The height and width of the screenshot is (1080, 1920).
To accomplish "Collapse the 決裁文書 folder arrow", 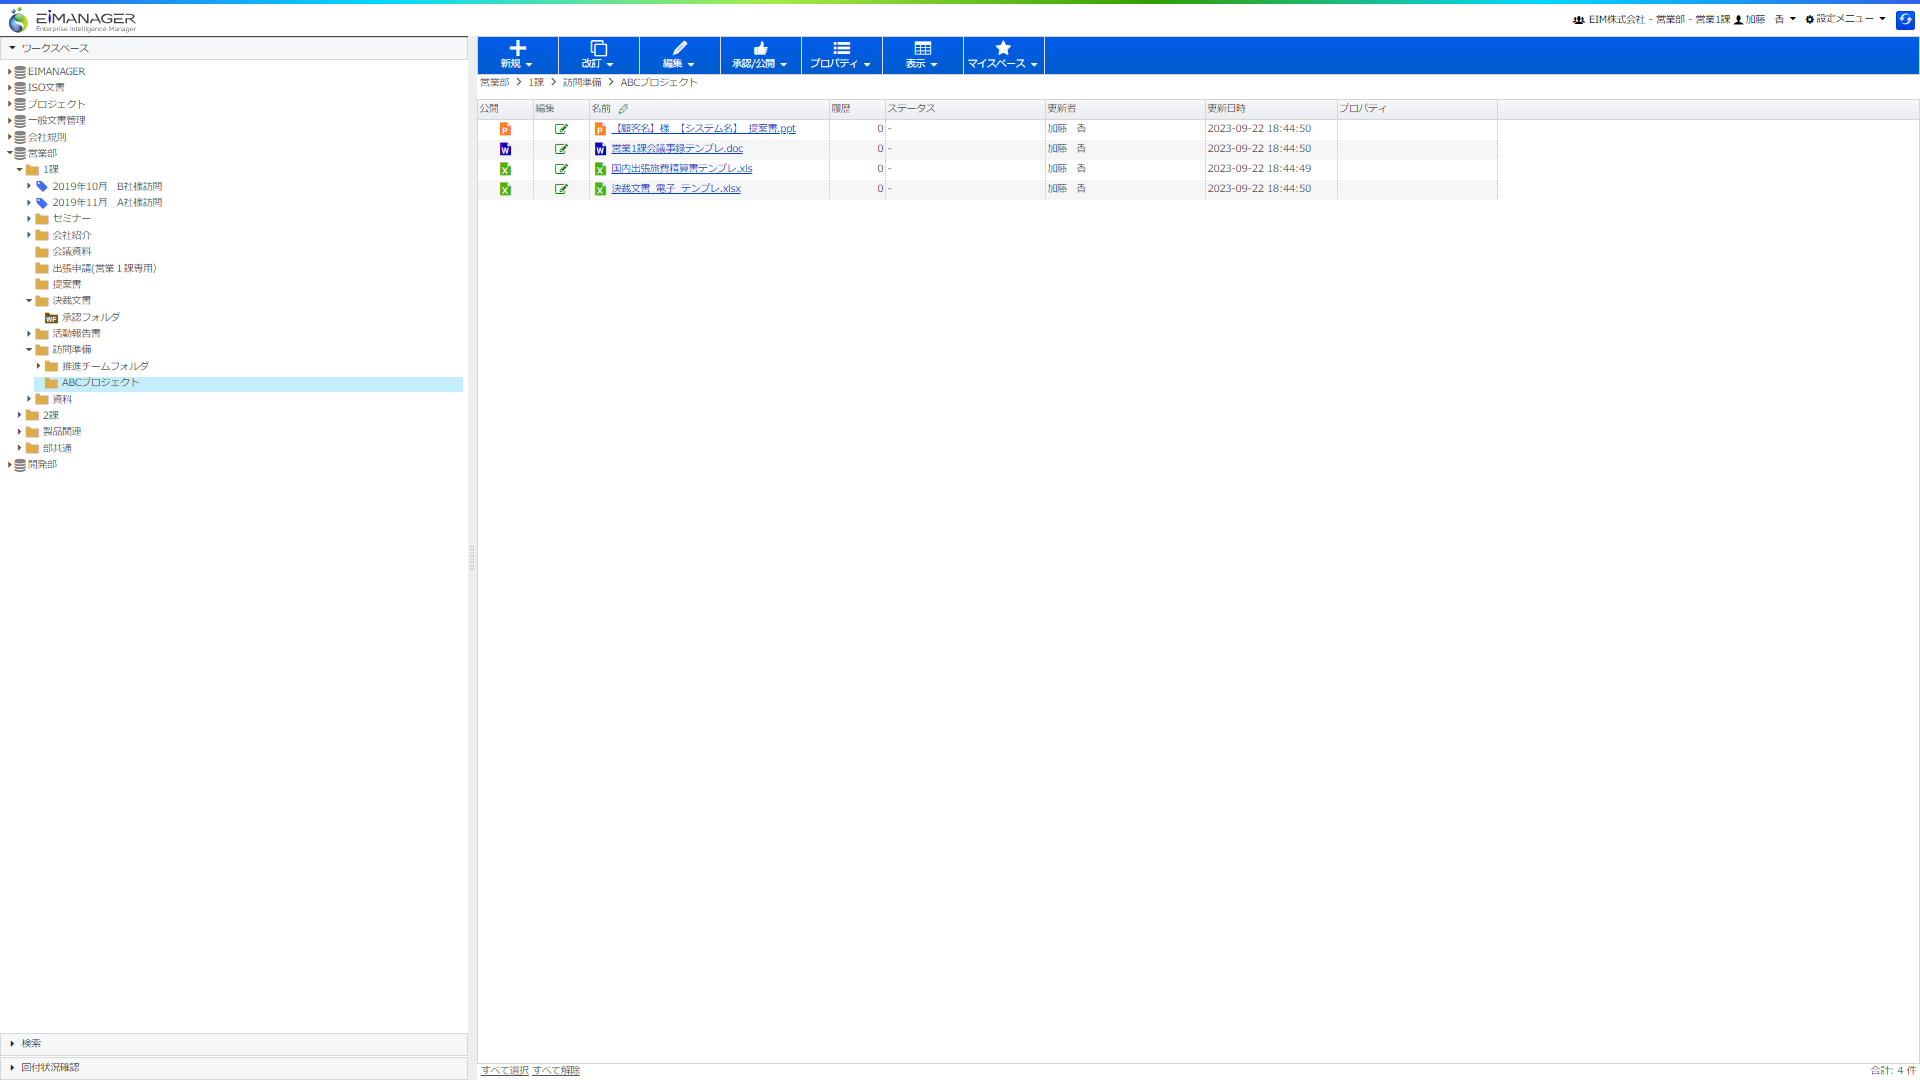I will click(x=29, y=301).
